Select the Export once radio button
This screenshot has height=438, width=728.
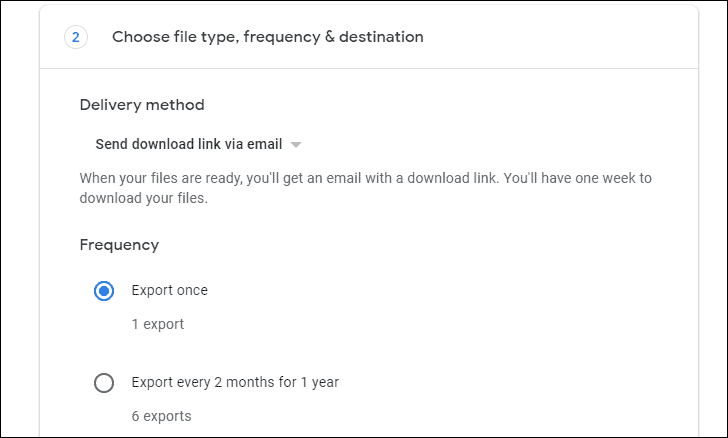click(104, 291)
